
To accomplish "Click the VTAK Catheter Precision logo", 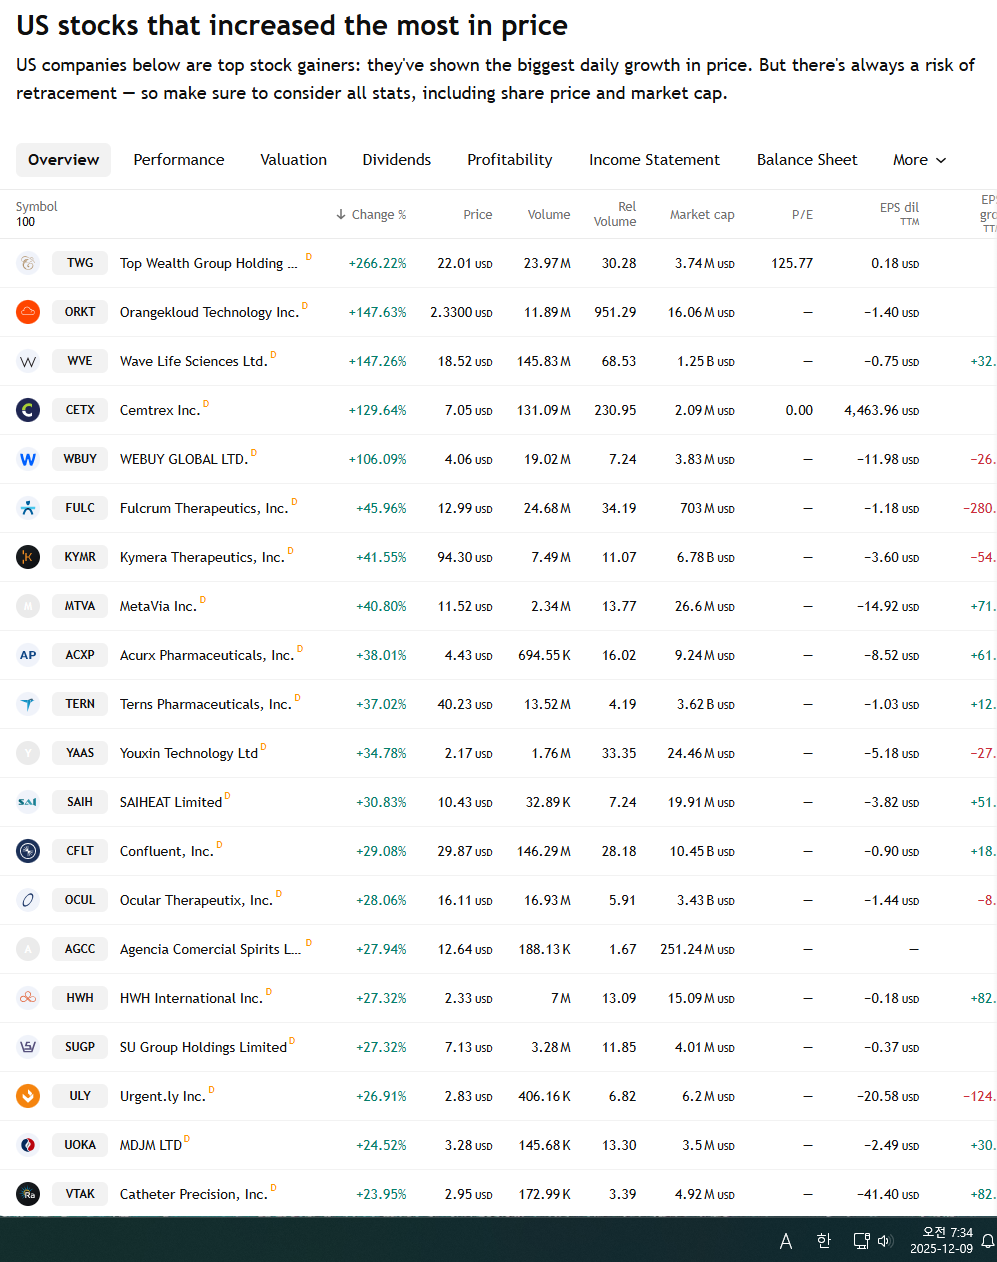I will tap(28, 1194).
